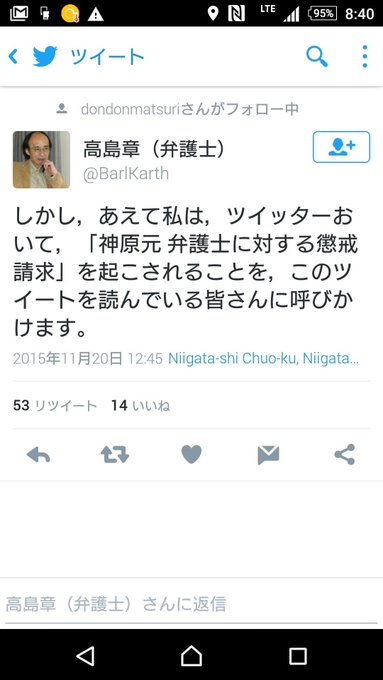Like the tweet with heart icon
This screenshot has height=680, width=383.
tap(191, 455)
